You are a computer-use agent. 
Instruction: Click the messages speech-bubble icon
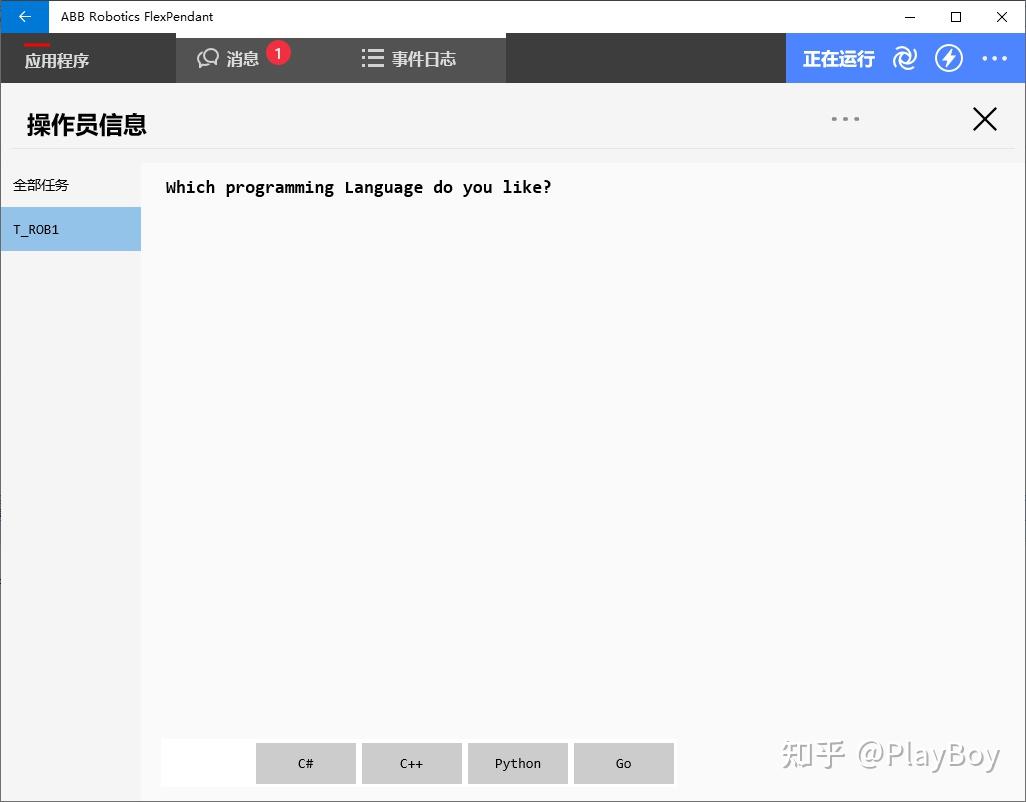[x=207, y=58]
